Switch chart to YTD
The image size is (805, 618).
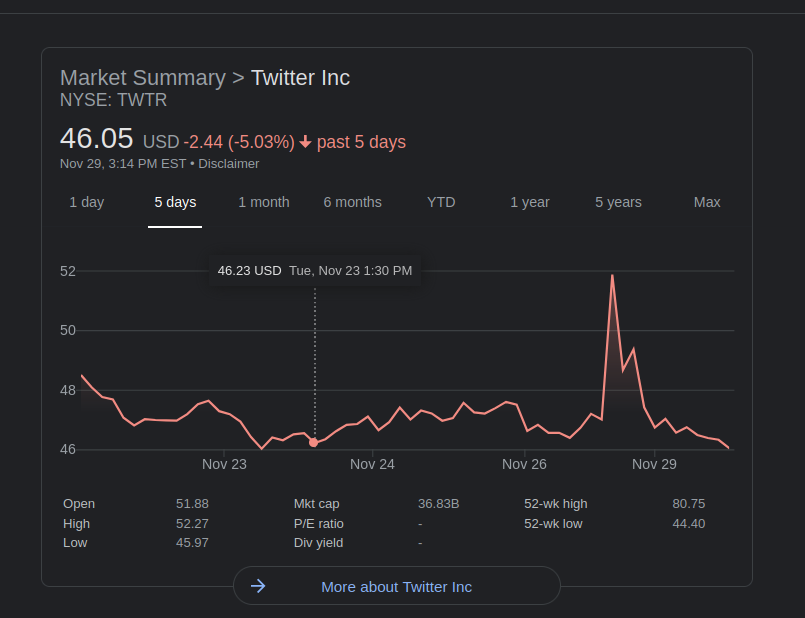(441, 202)
